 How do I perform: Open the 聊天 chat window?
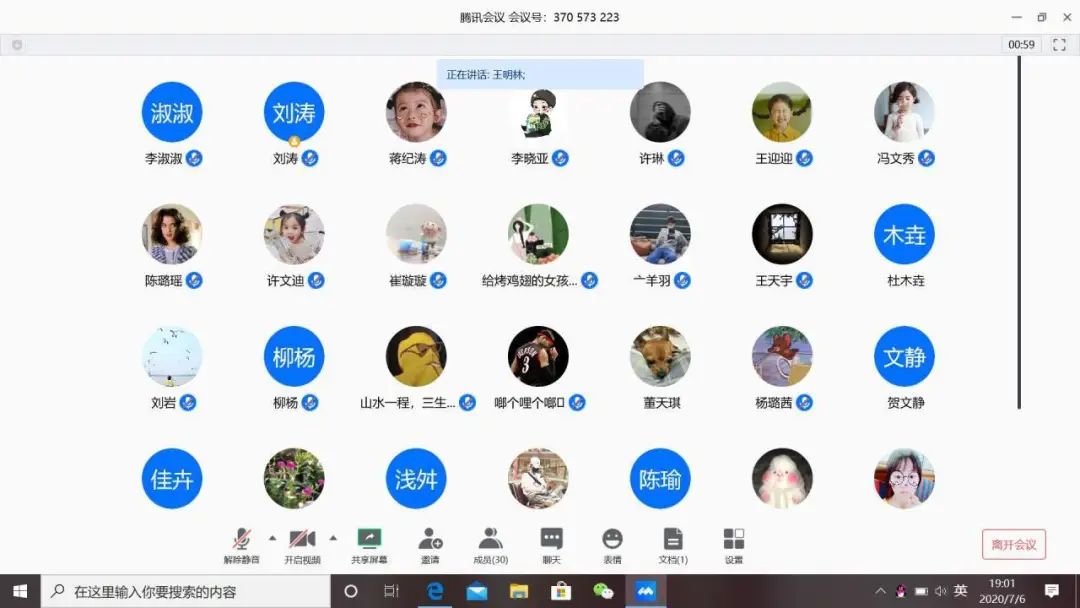pyautogui.click(x=551, y=545)
